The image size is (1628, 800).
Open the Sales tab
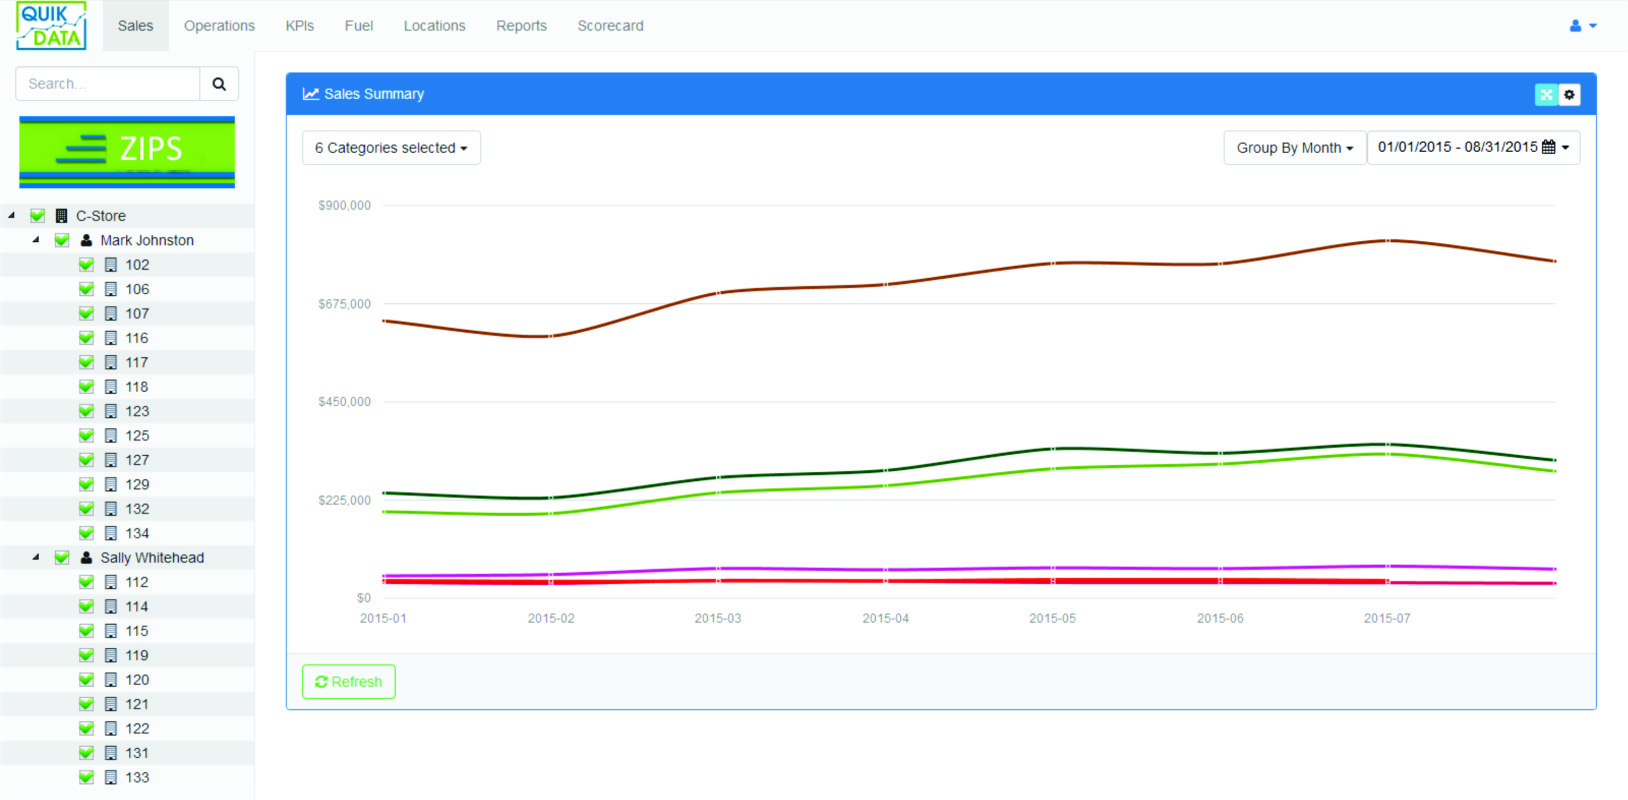[135, 26]
